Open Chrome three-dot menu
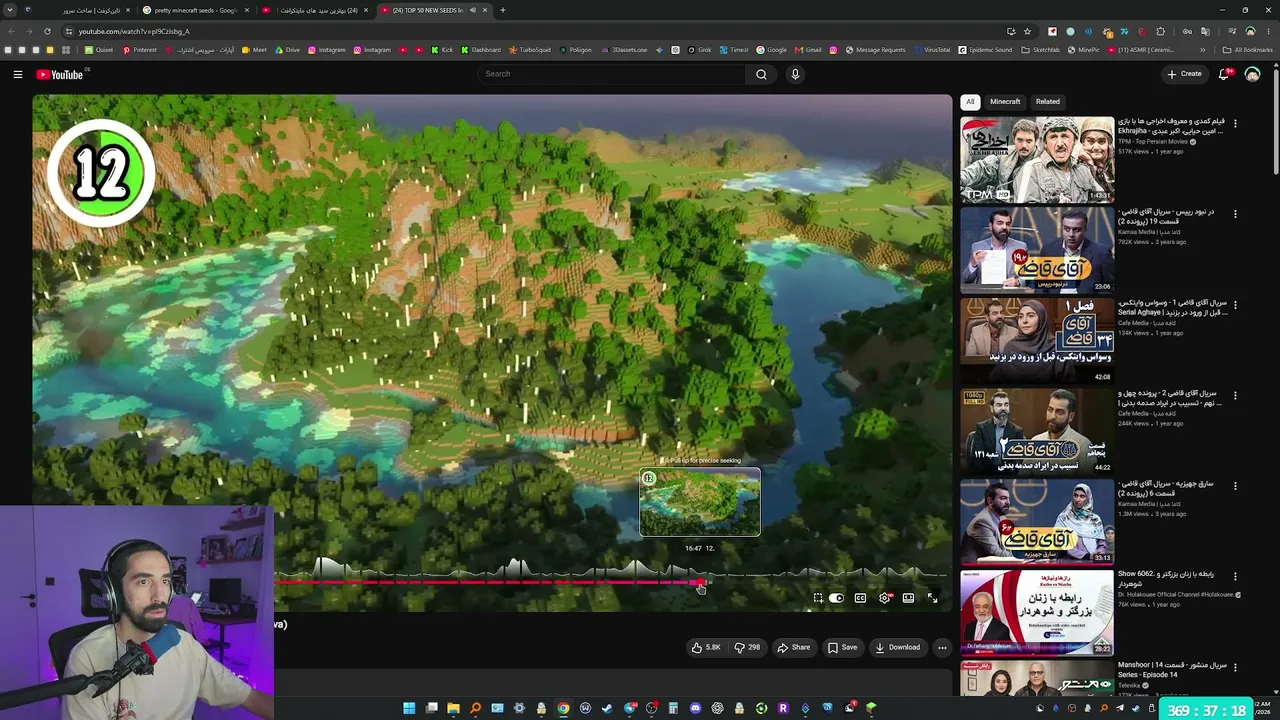The image size is (1280, 720). (x=1267, y=31)
